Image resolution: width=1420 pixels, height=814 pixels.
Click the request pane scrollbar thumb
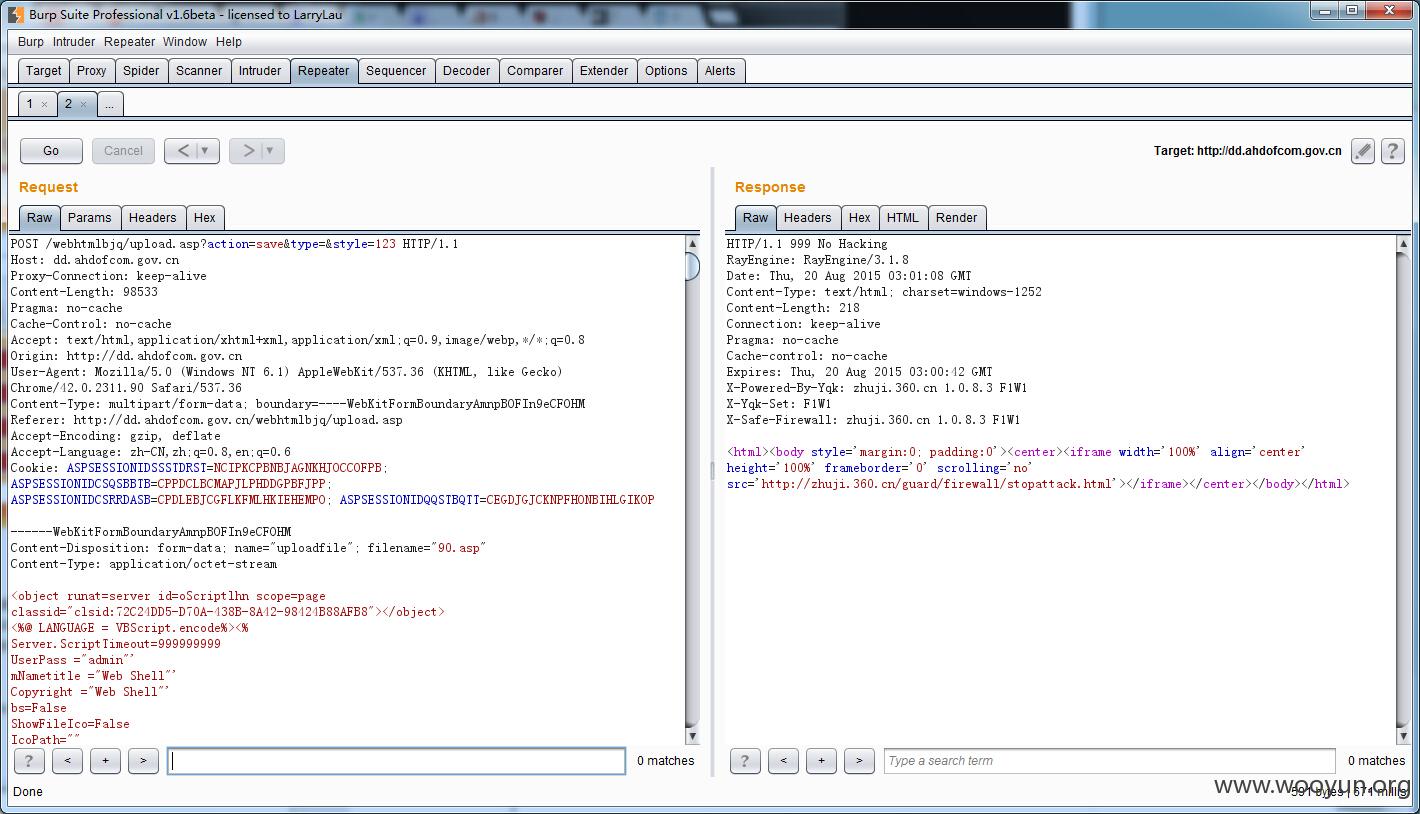click(692, 267)
